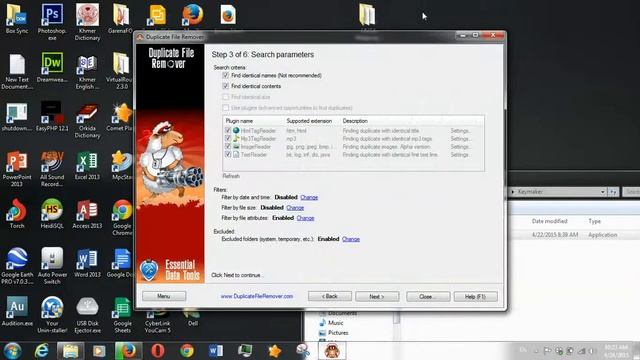Sort plugin list by Plugin name

(x=239, y=121)
